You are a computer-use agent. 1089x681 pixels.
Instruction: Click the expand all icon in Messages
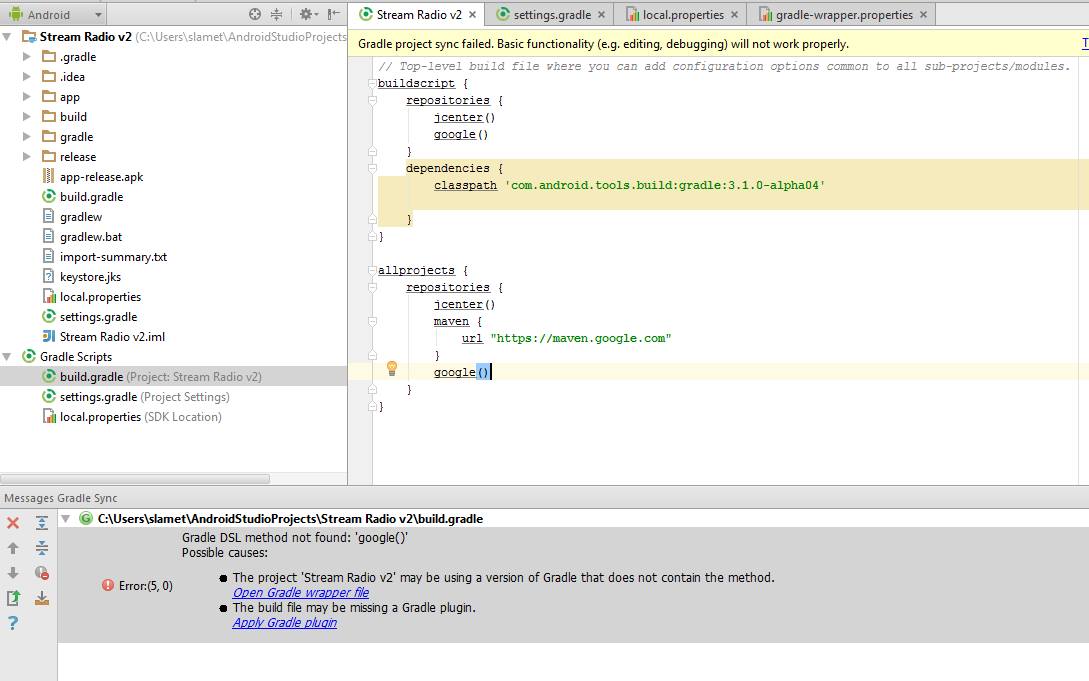42,523
